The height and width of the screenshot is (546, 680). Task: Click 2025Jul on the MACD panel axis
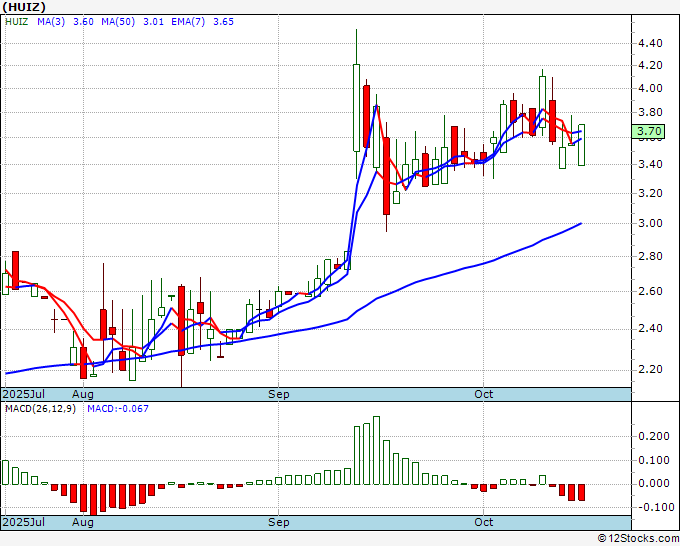(24, 522)
